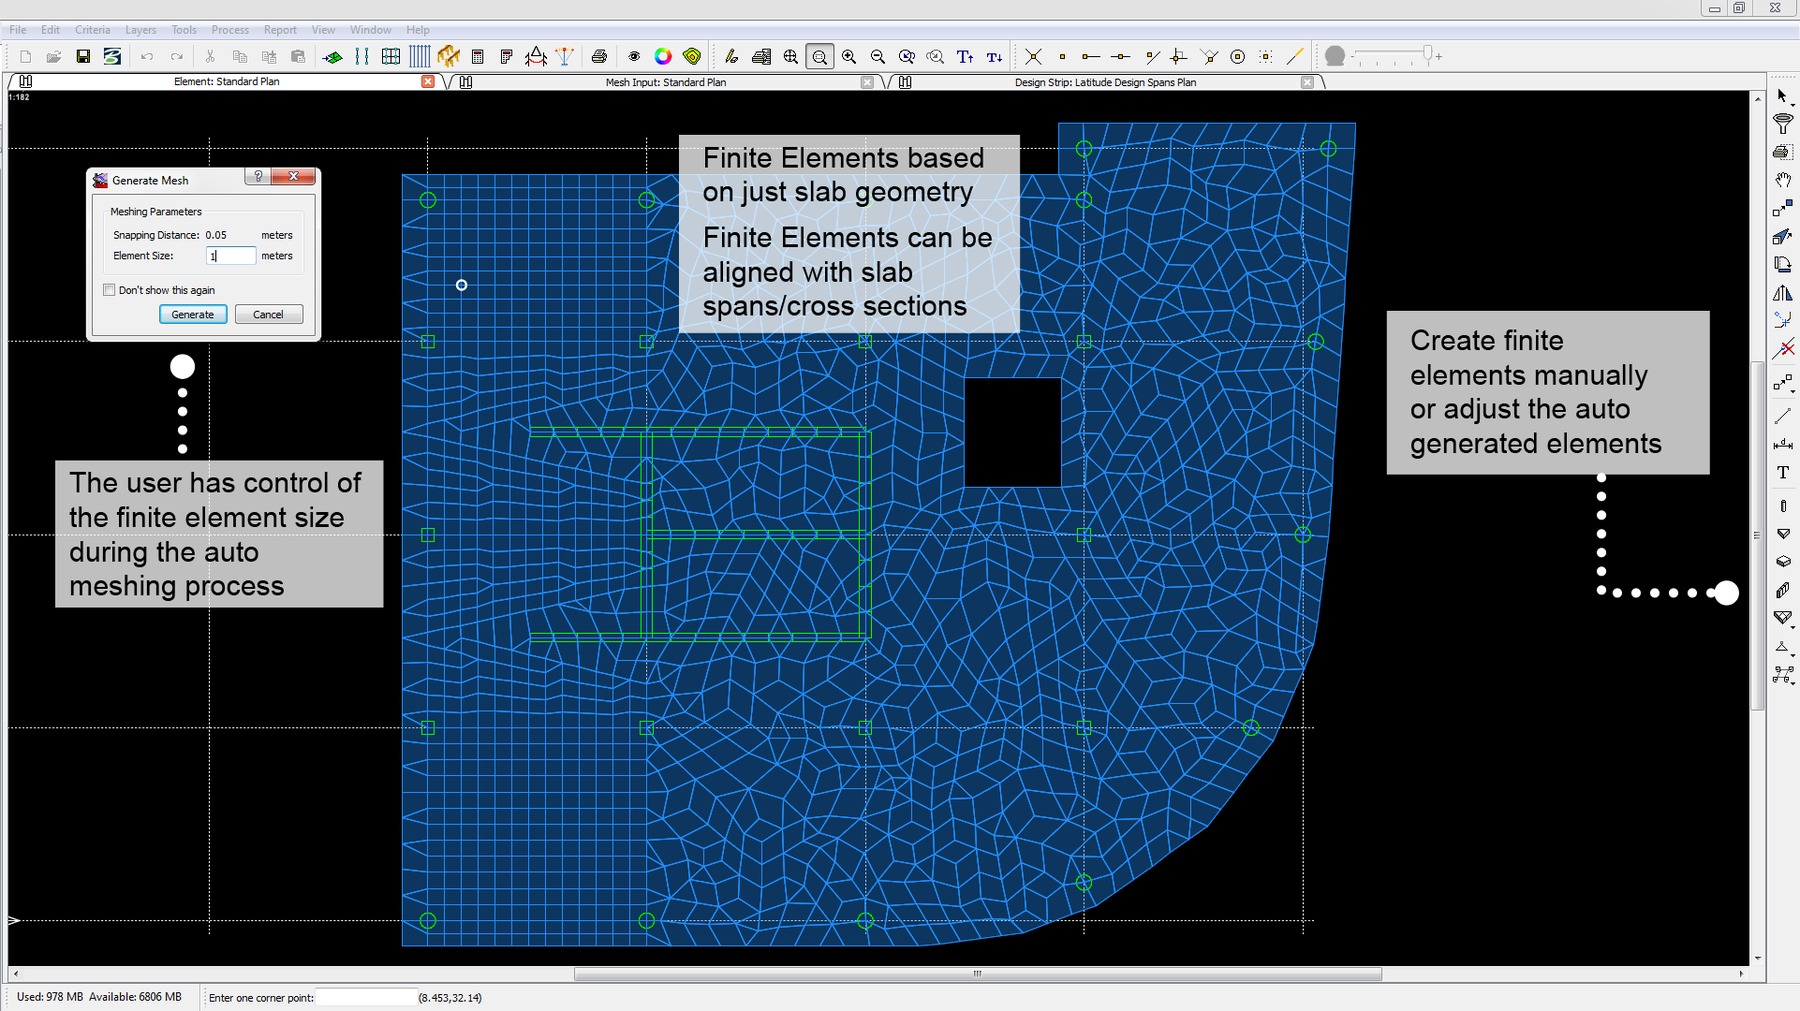Open the Mesh Input: Standard Plan window menu icon
This screenshot has width=1800, height=1011.
(x=466, y=82)
